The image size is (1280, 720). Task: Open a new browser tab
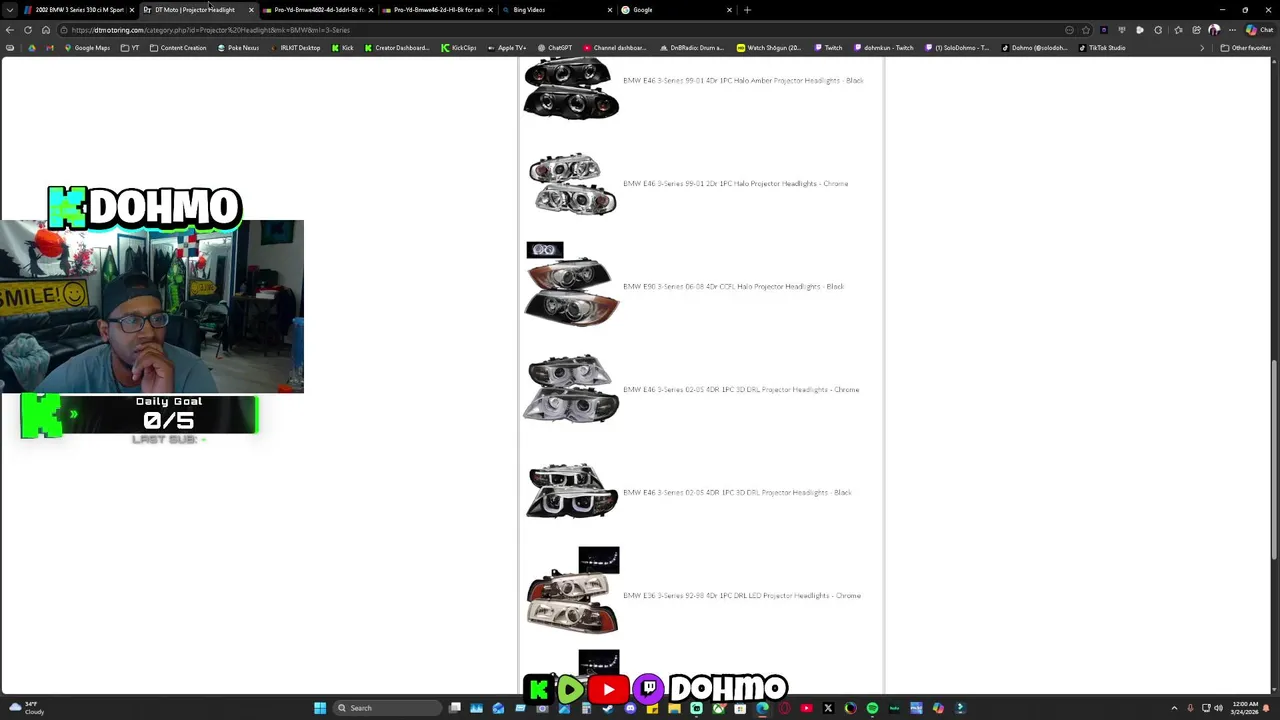coord(747,10)
